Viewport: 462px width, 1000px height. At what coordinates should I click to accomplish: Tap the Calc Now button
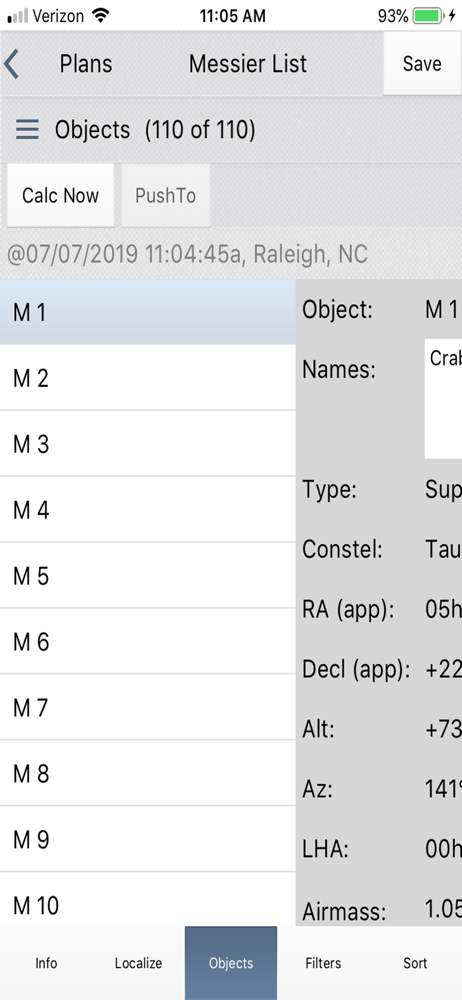61,195
